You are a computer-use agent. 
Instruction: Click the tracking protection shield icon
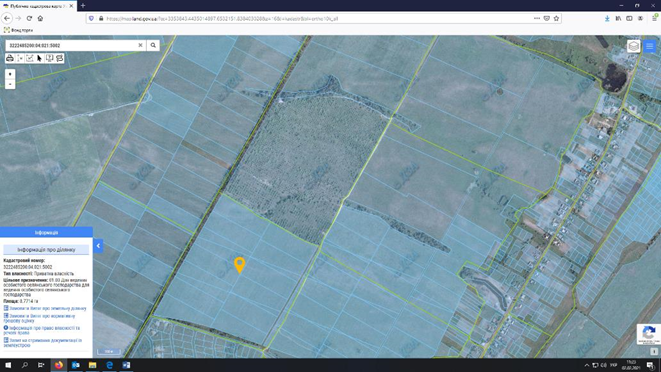pos(91,19)
